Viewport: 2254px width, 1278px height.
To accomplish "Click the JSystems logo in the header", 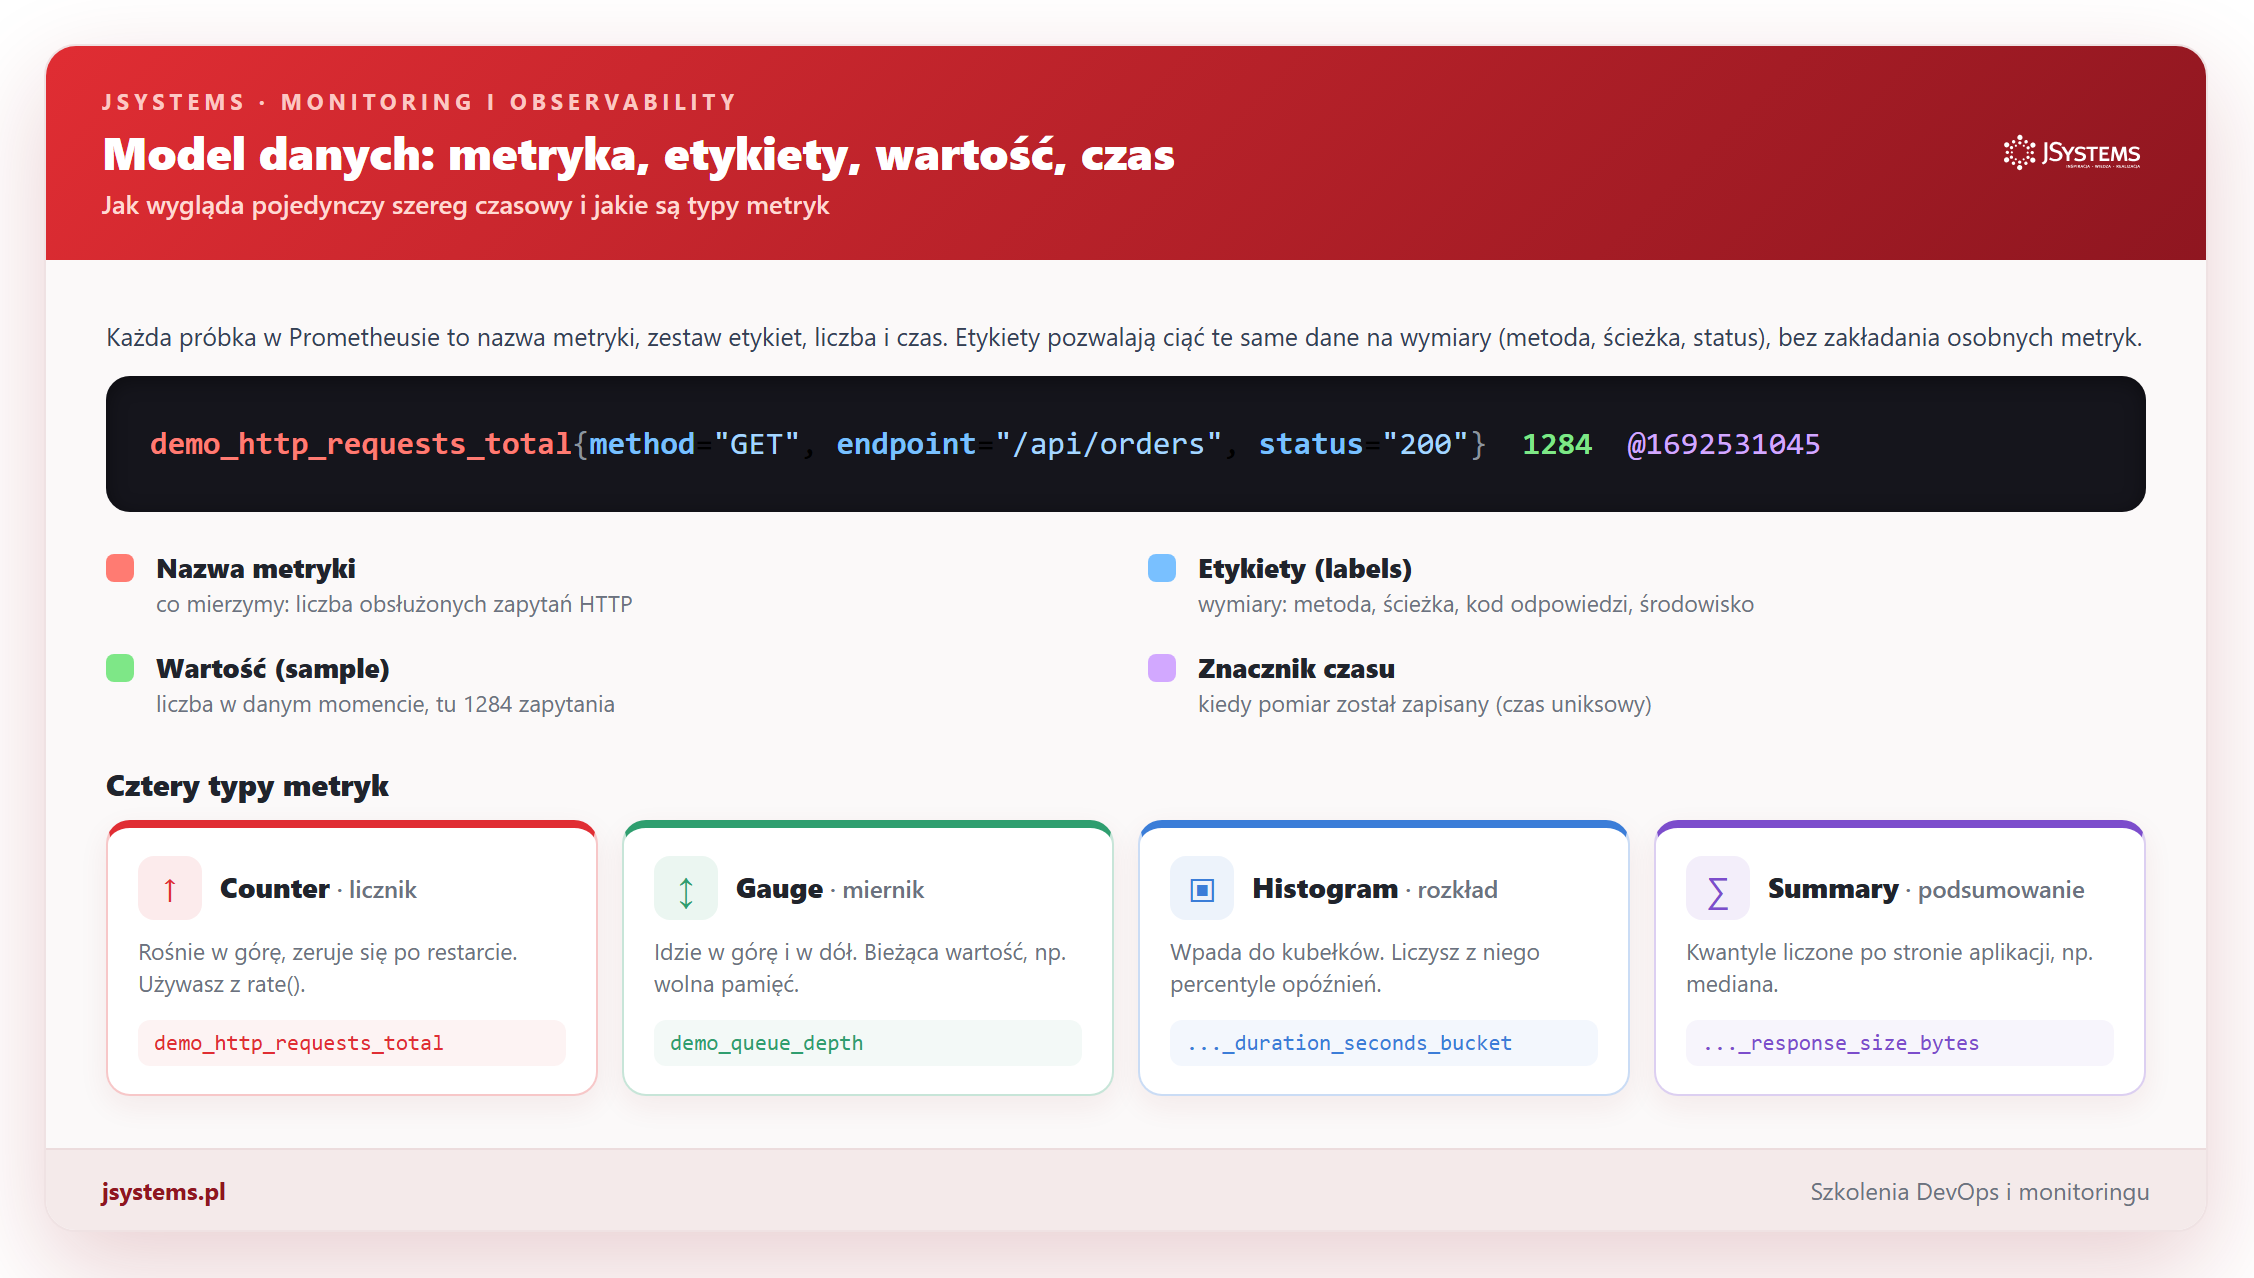I will tap(2071, 153).
